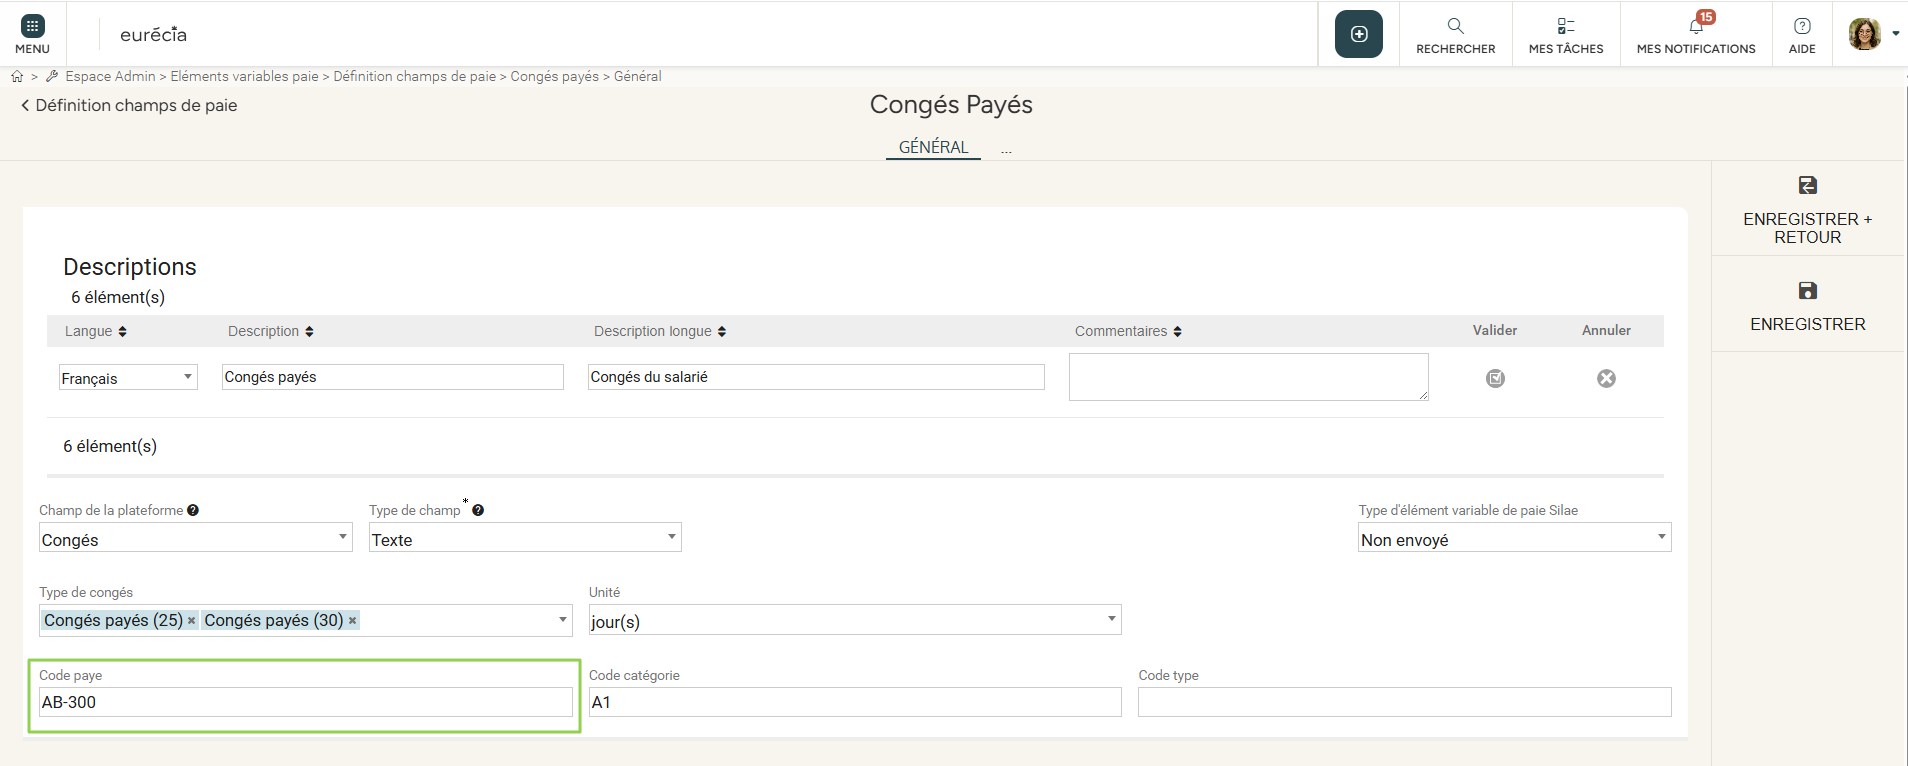
Task: Click into the Code paye field
Action: pyautogui.click(x=305, y=702)
